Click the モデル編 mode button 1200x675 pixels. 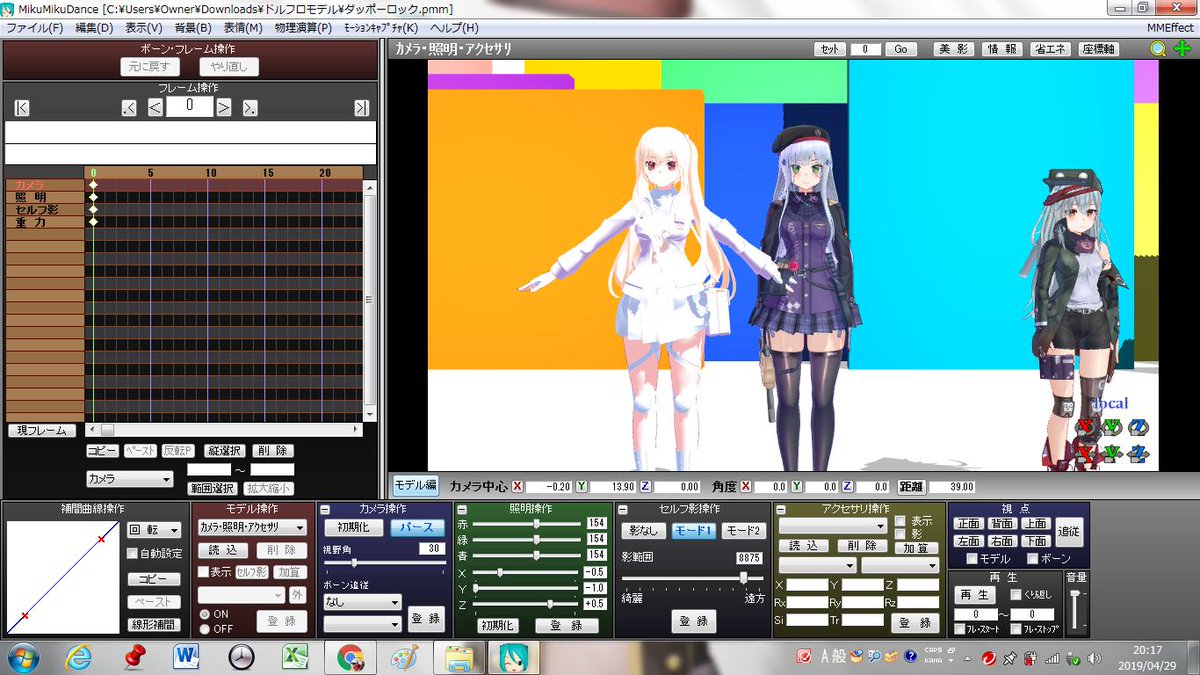tap(415, 485)
